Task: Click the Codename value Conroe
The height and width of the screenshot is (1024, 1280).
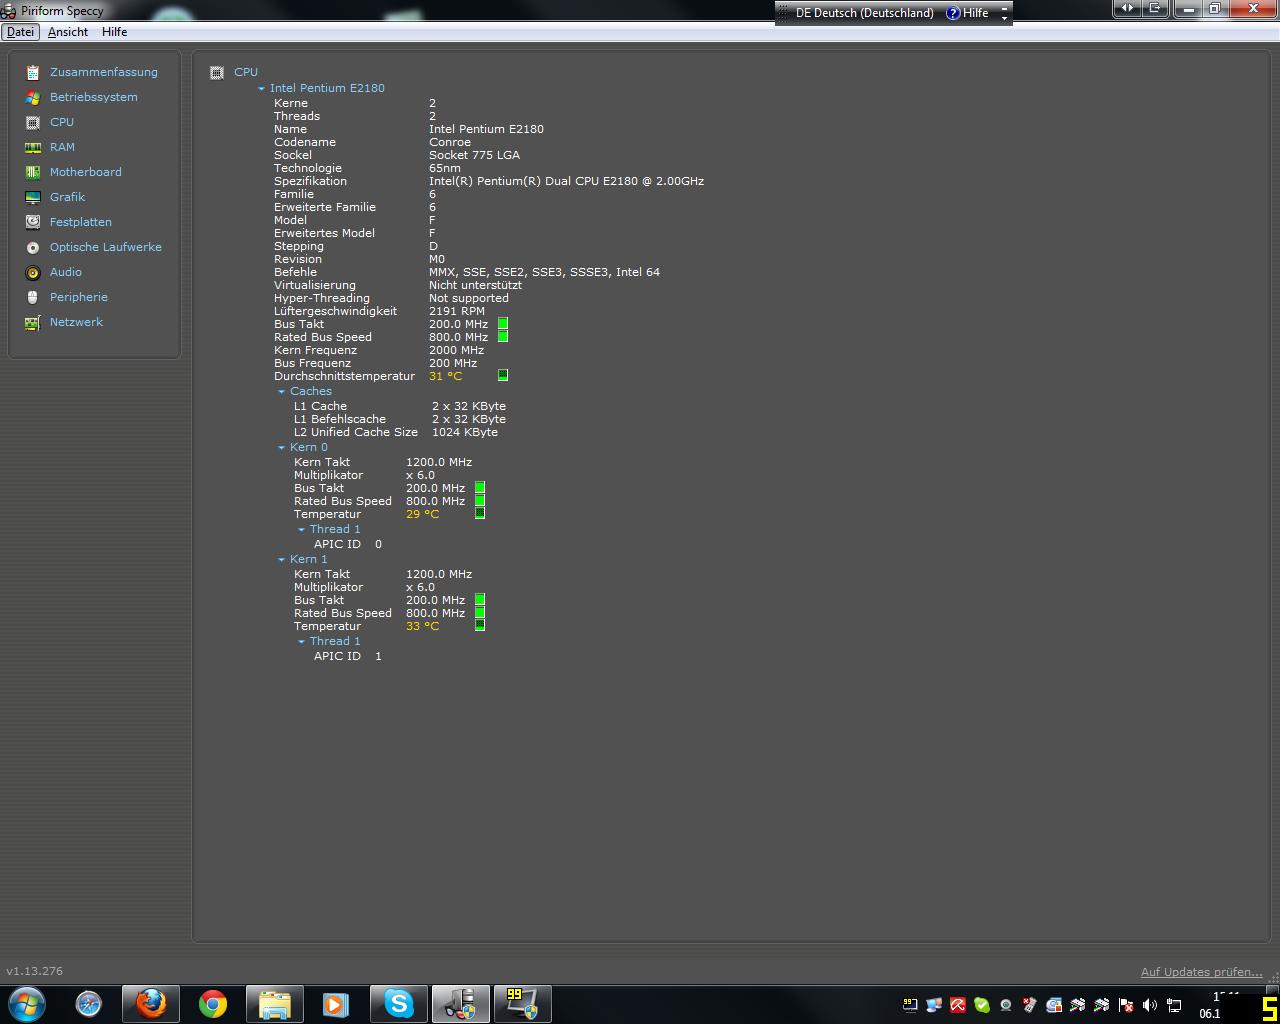Action: (450, 142)
